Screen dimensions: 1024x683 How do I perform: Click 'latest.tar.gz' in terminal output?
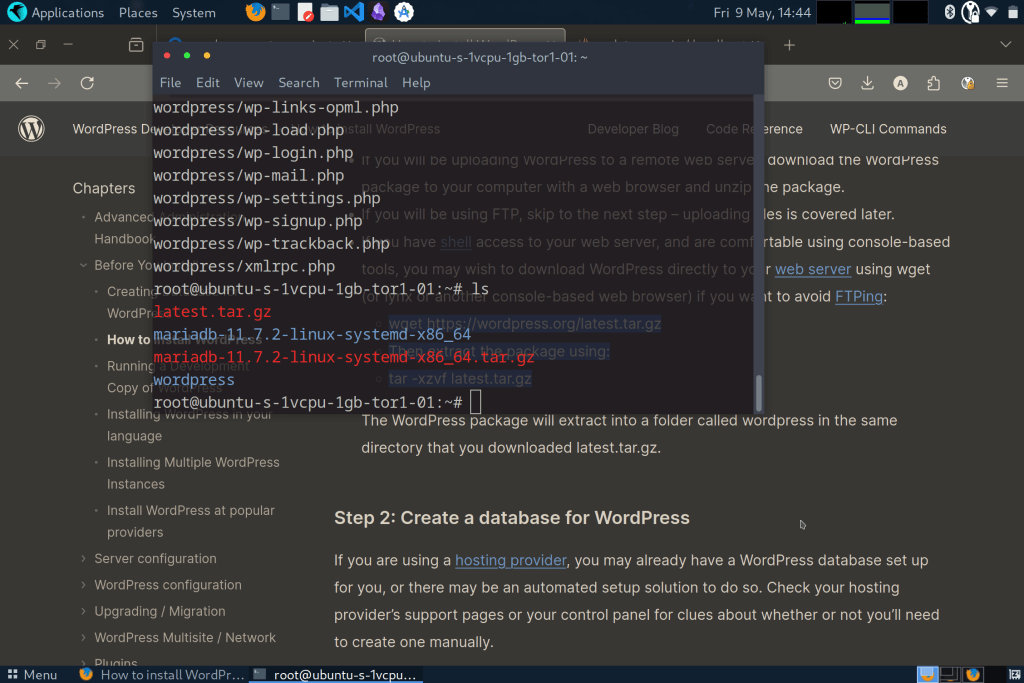point(212,312)
